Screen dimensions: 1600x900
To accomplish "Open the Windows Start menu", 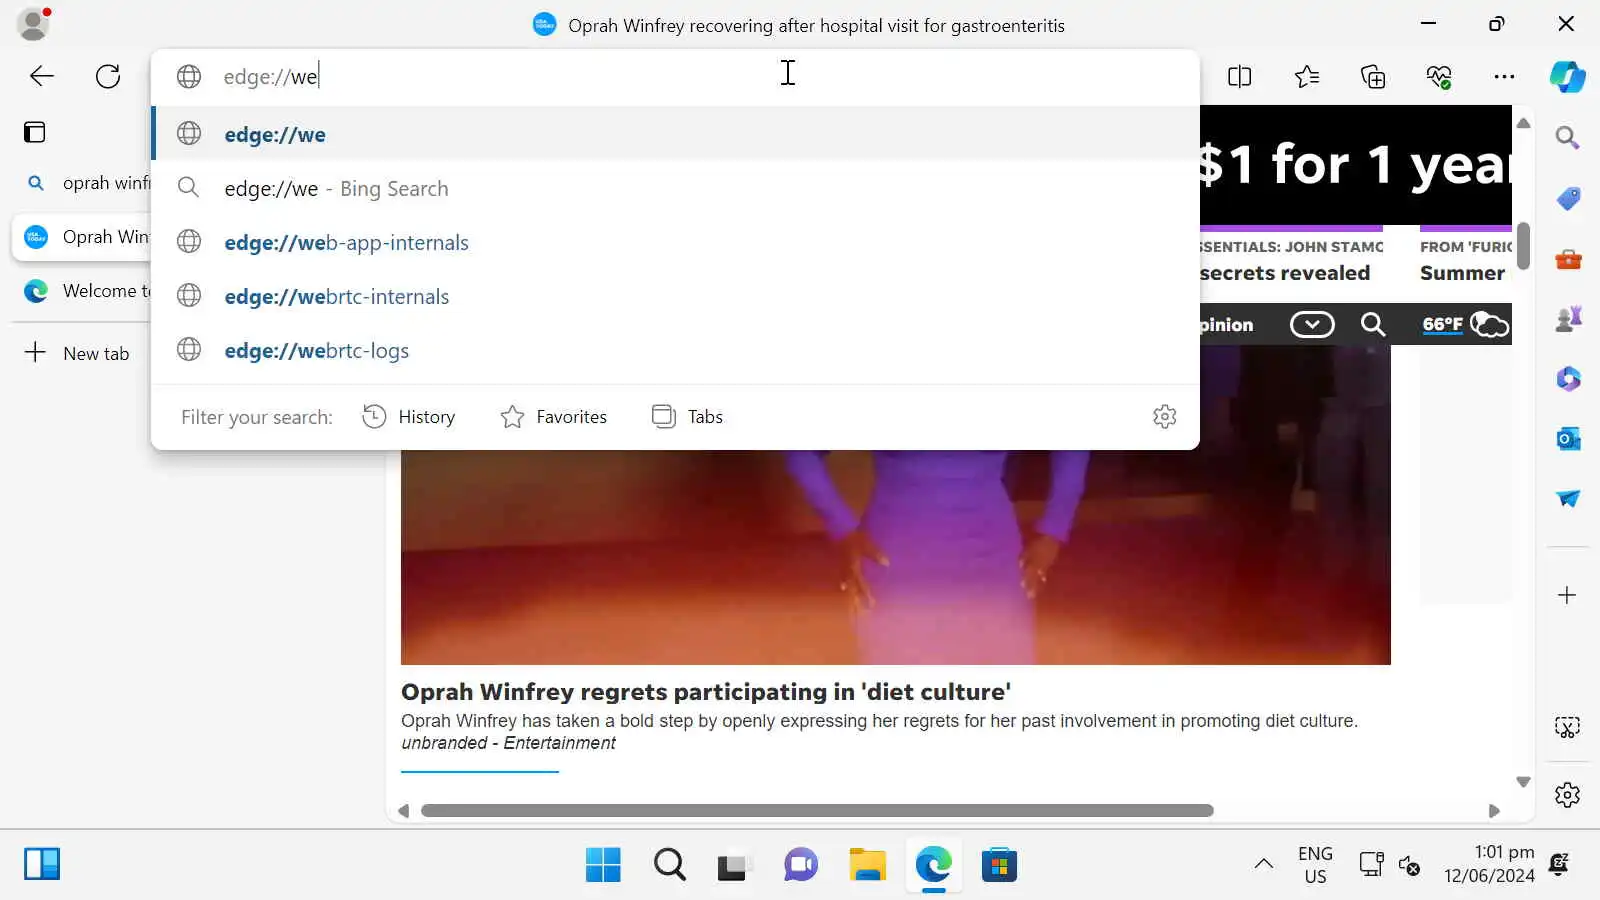I will pyautogui.click(x=603, y=865).
